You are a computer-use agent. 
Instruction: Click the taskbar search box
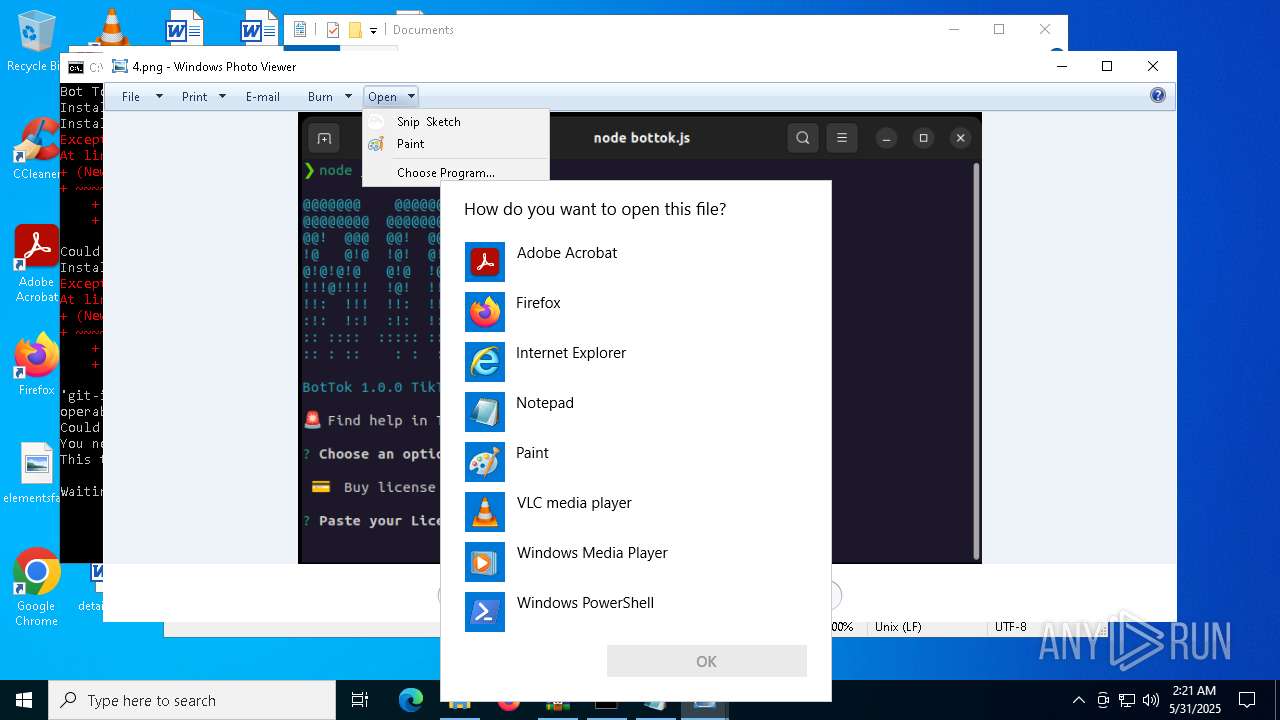192,700
